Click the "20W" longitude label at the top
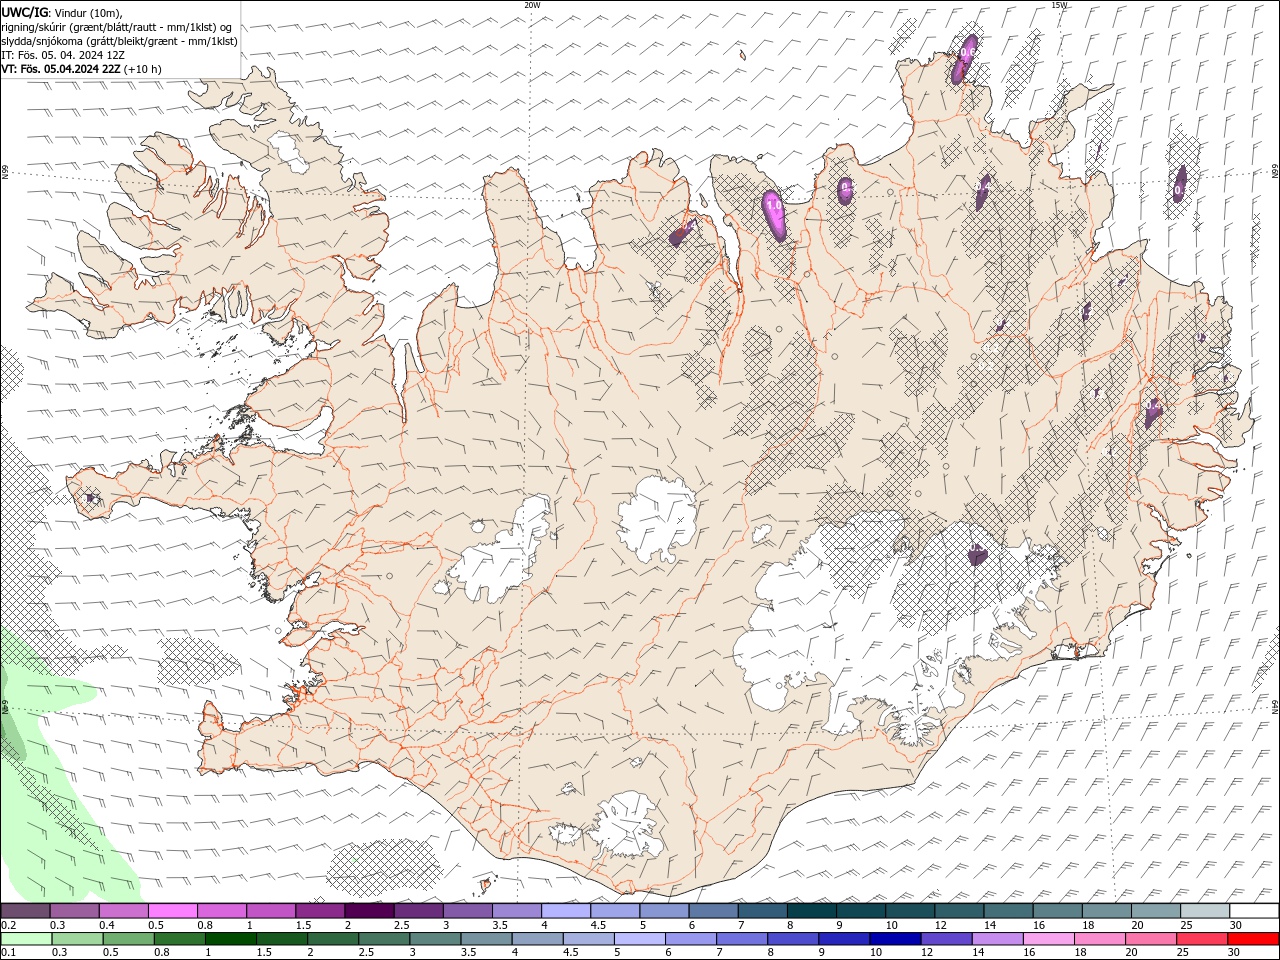The width and height of the screenshot is (1280, 960). click(x=532, y=5)
